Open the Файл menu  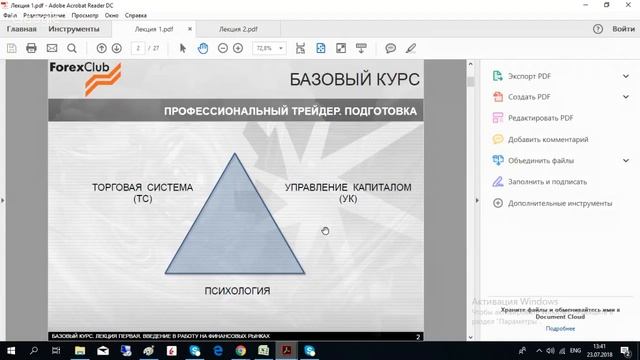(10, 15)
